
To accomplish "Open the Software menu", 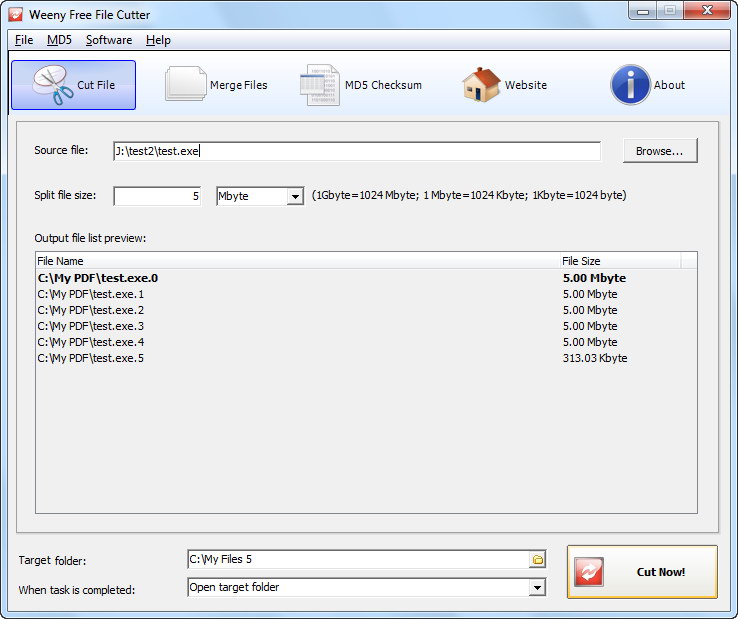I will pyautogui.click(x=109, y=40).
